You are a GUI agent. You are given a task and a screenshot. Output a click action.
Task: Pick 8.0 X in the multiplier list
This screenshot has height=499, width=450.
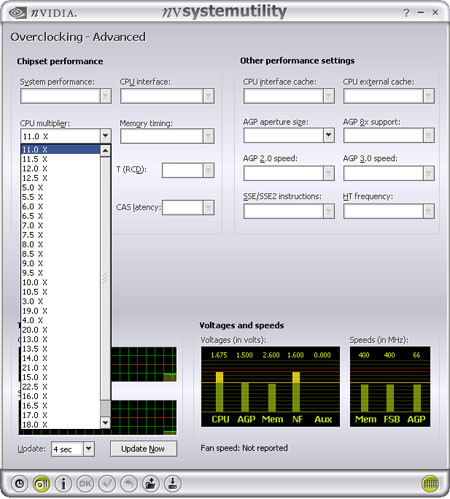(60, 244)
